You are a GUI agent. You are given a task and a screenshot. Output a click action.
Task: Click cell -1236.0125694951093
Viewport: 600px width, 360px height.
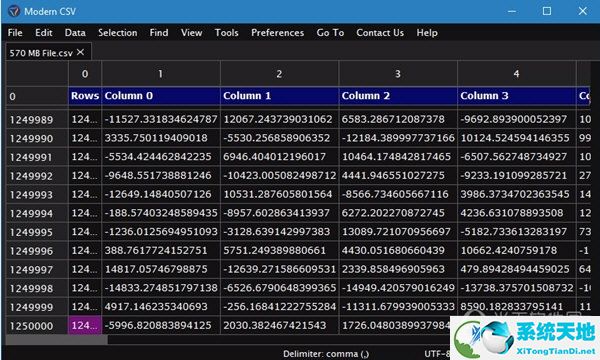click(161, 232)
